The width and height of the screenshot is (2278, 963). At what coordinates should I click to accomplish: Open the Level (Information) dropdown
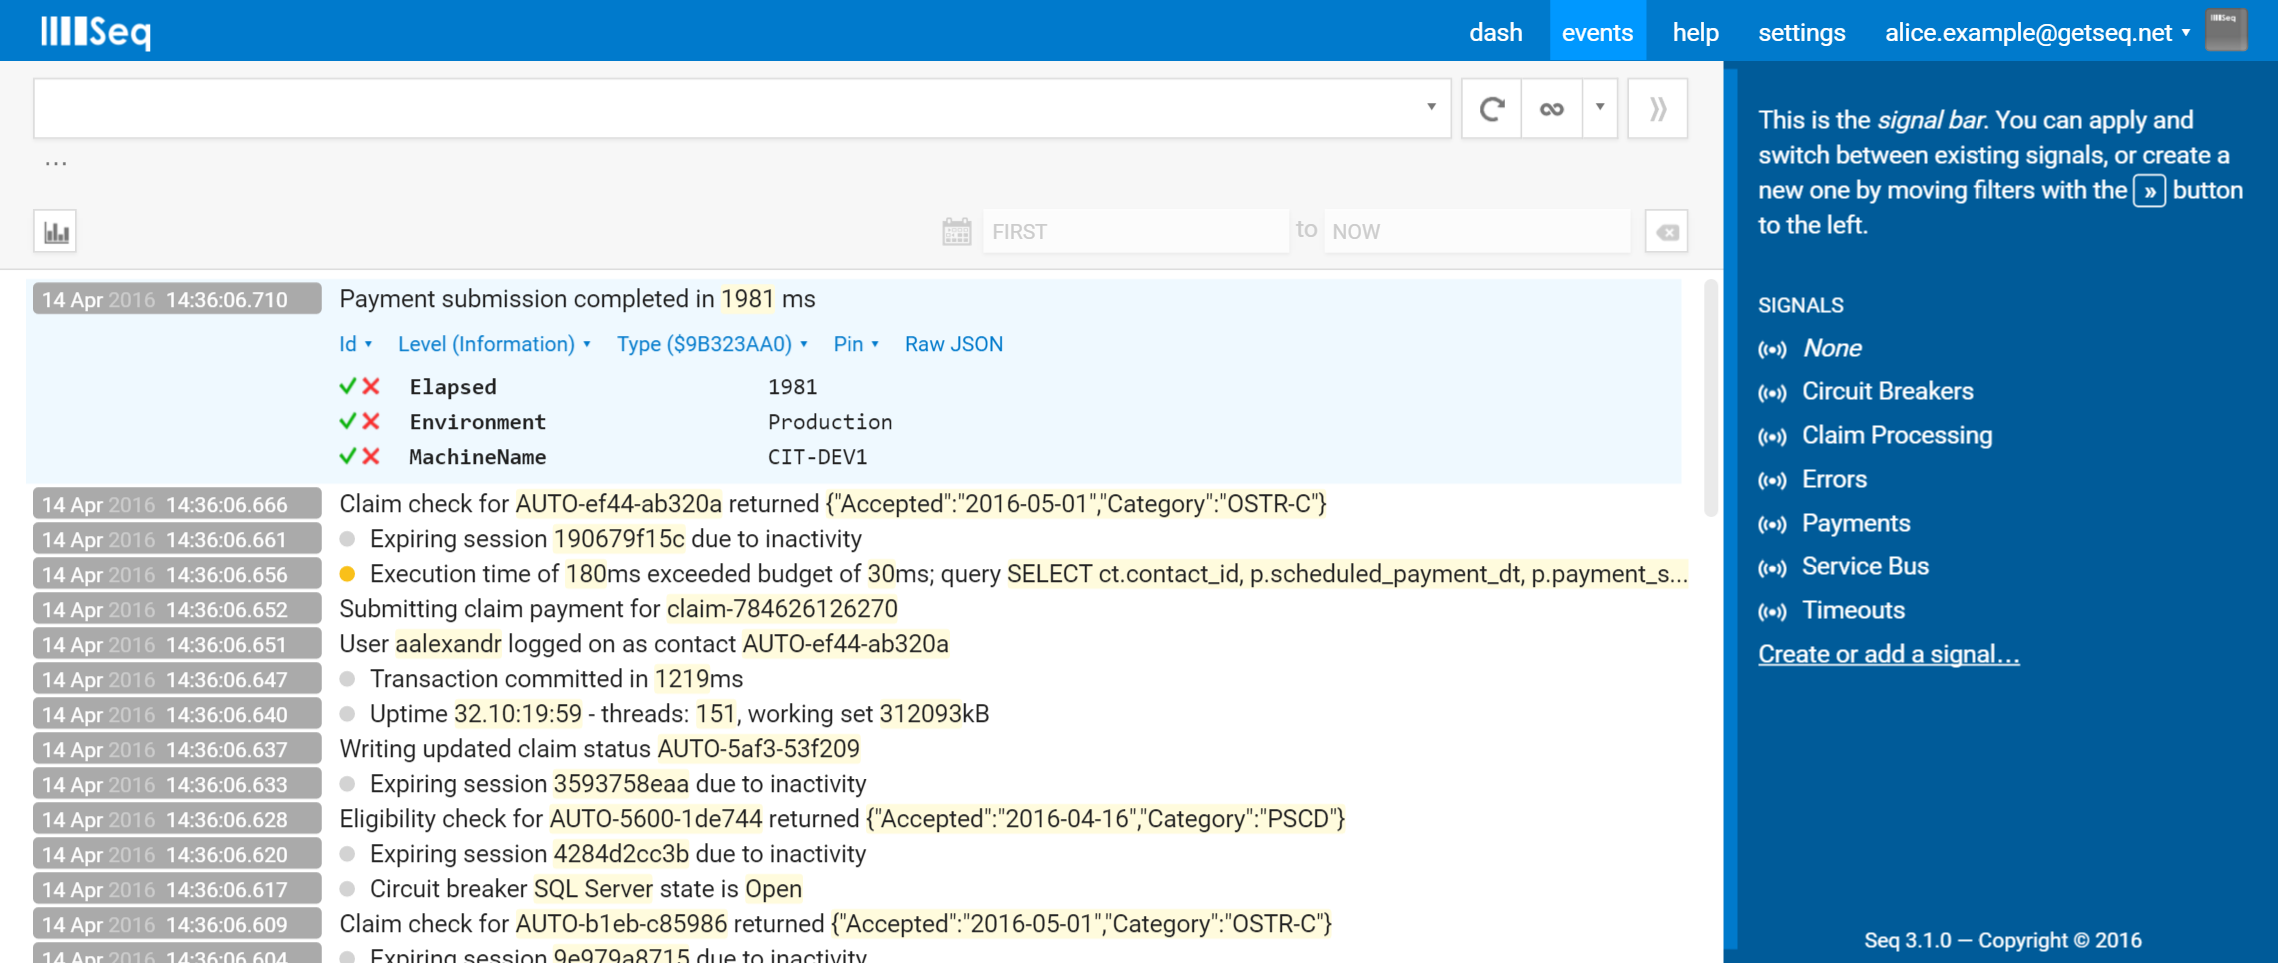(x=494, y=344)
